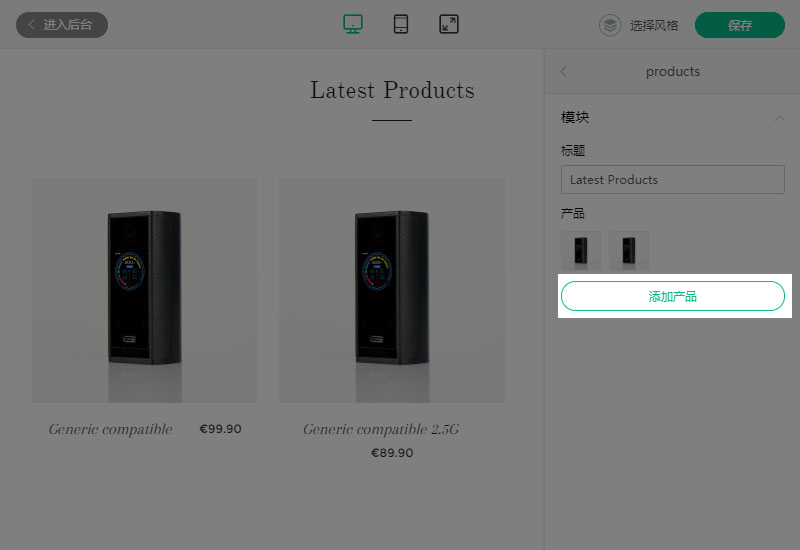Select the second product thumbnail in panel

pyautogui.click(x=629, y=251)
